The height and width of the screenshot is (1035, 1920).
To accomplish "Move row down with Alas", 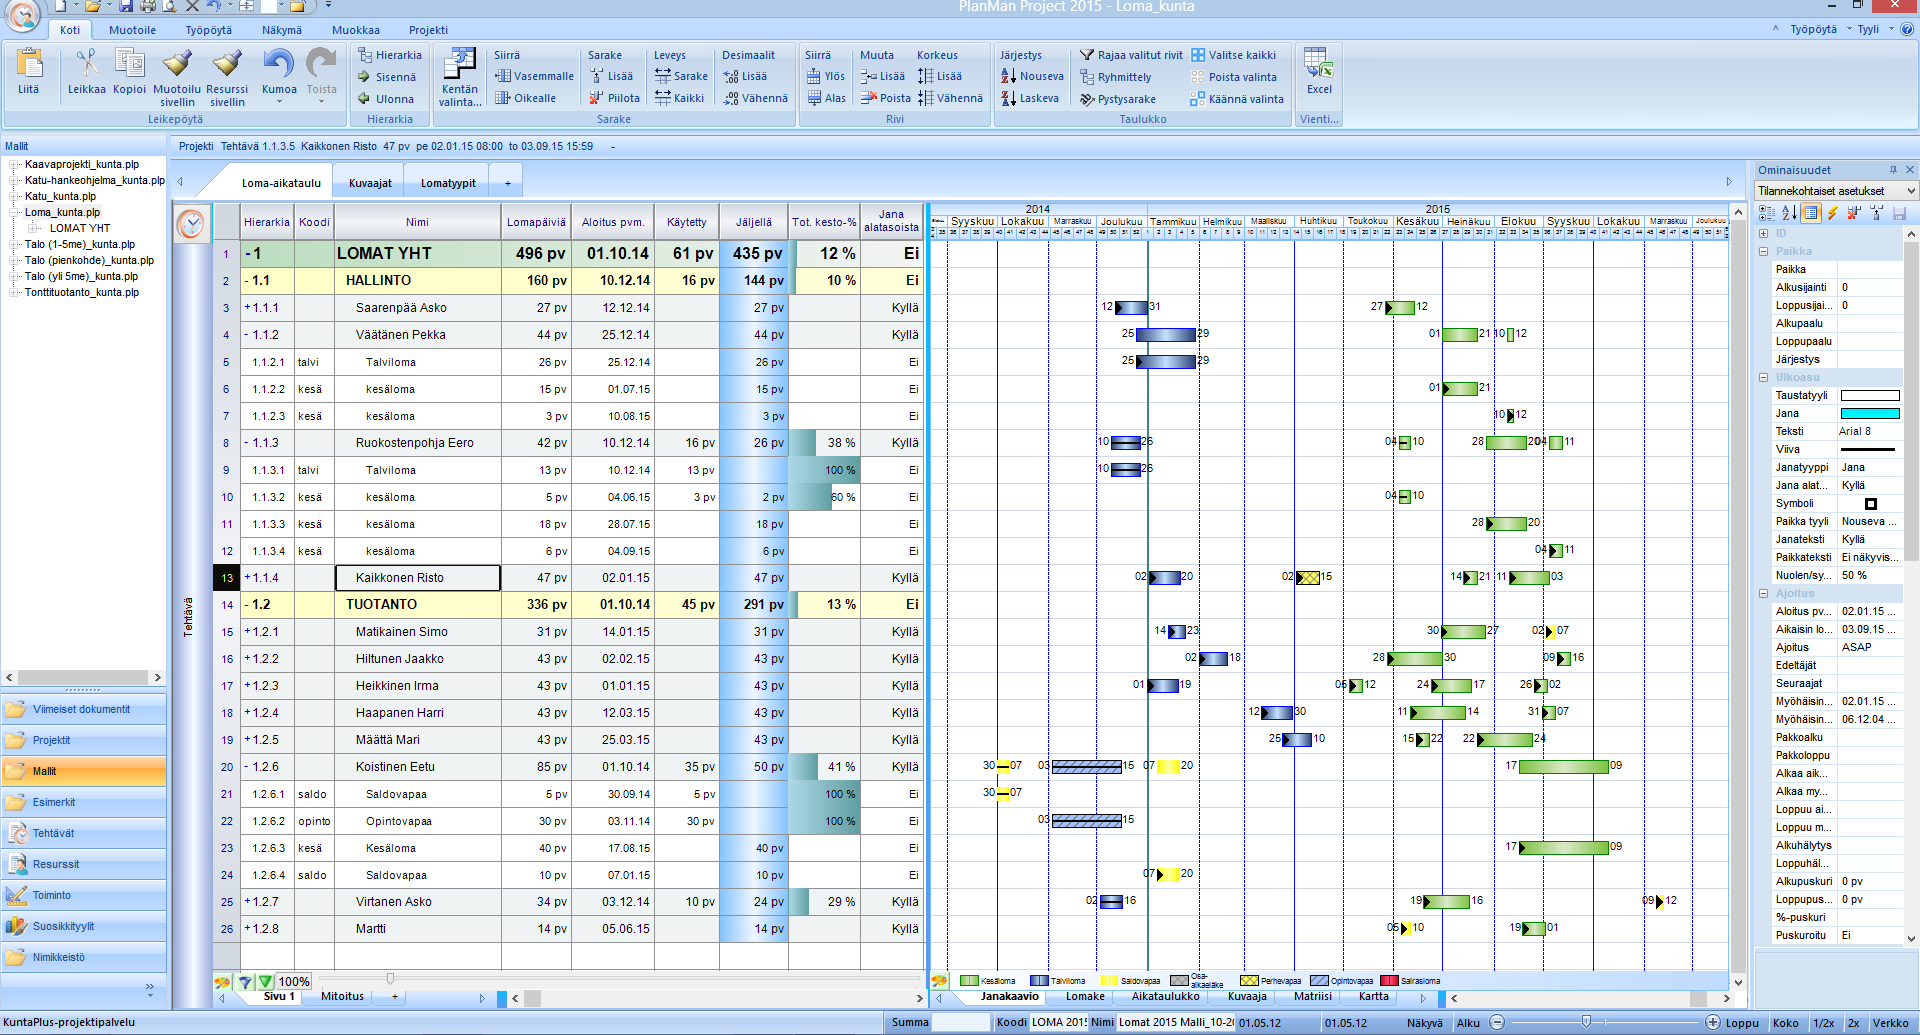I will (826, 98).
